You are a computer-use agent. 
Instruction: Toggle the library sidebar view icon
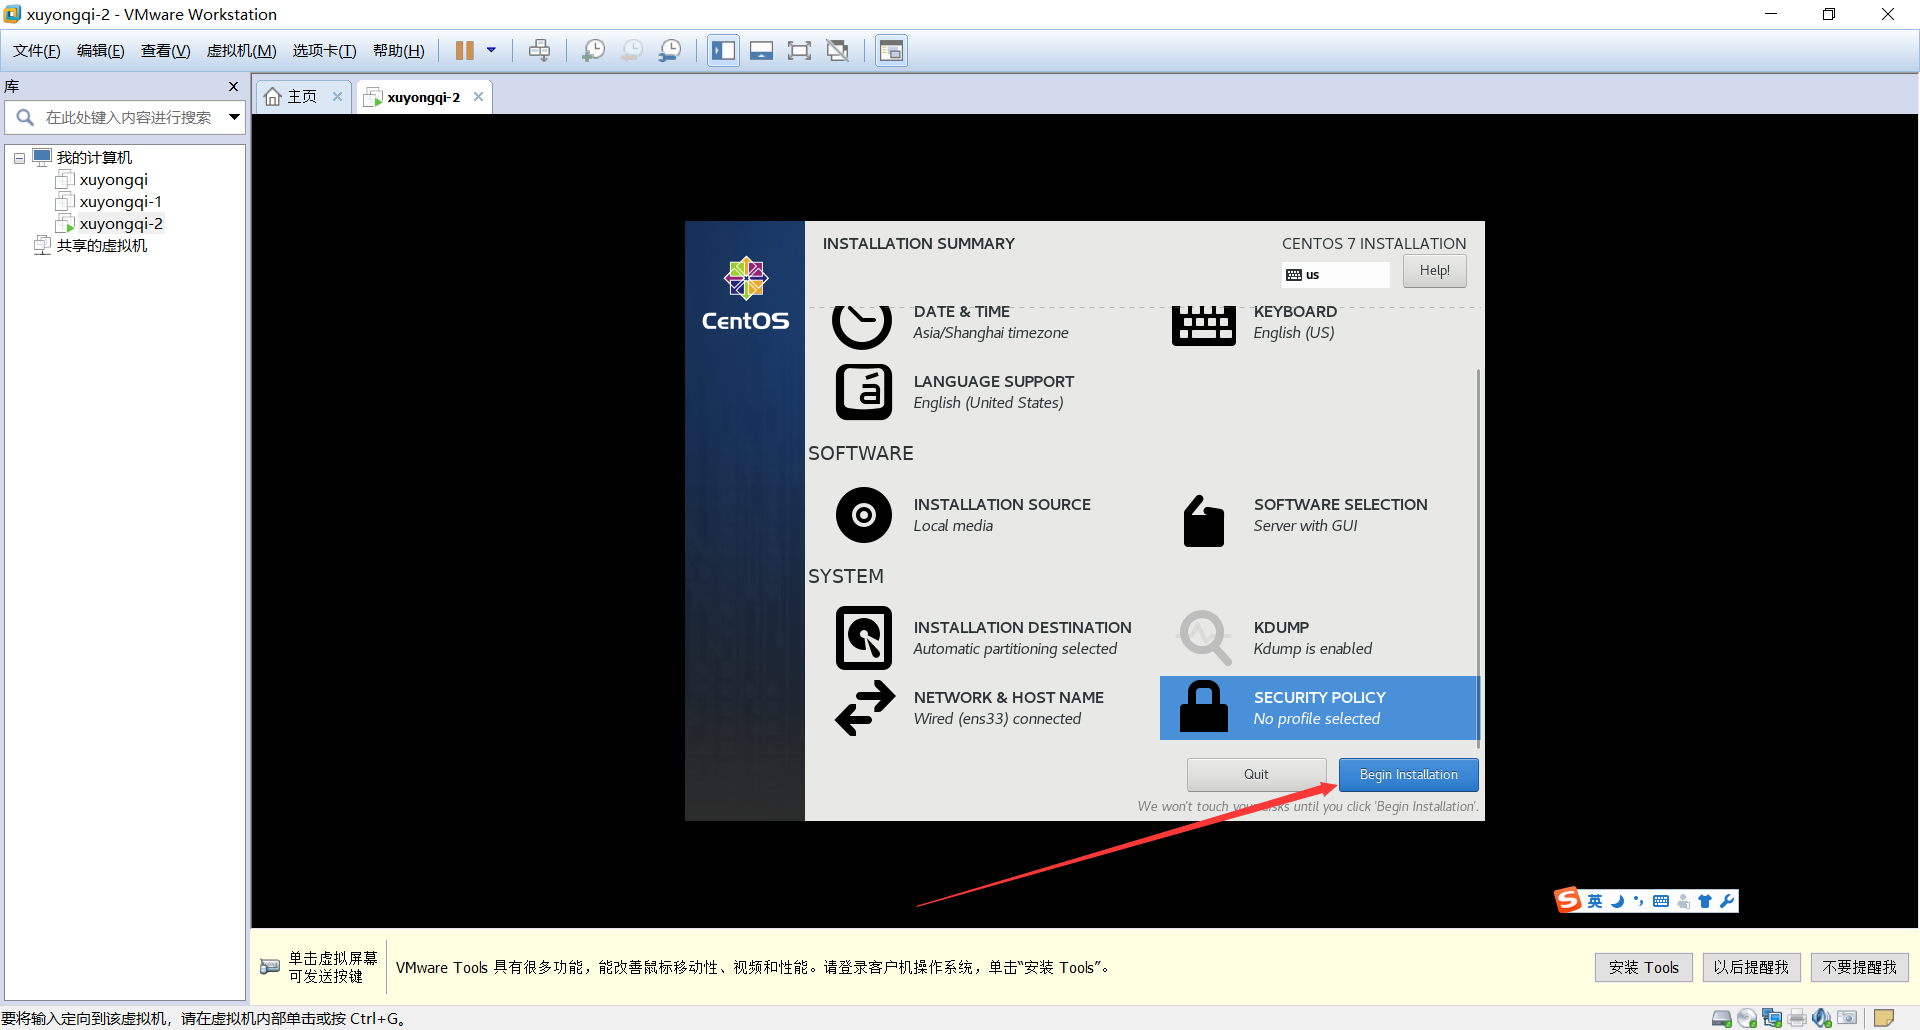(723, 50)
